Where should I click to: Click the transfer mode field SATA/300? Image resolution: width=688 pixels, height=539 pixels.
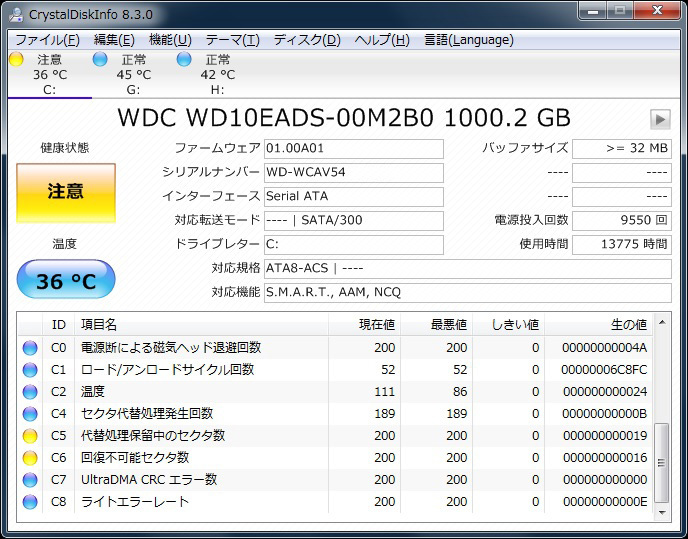click(354, 220)
